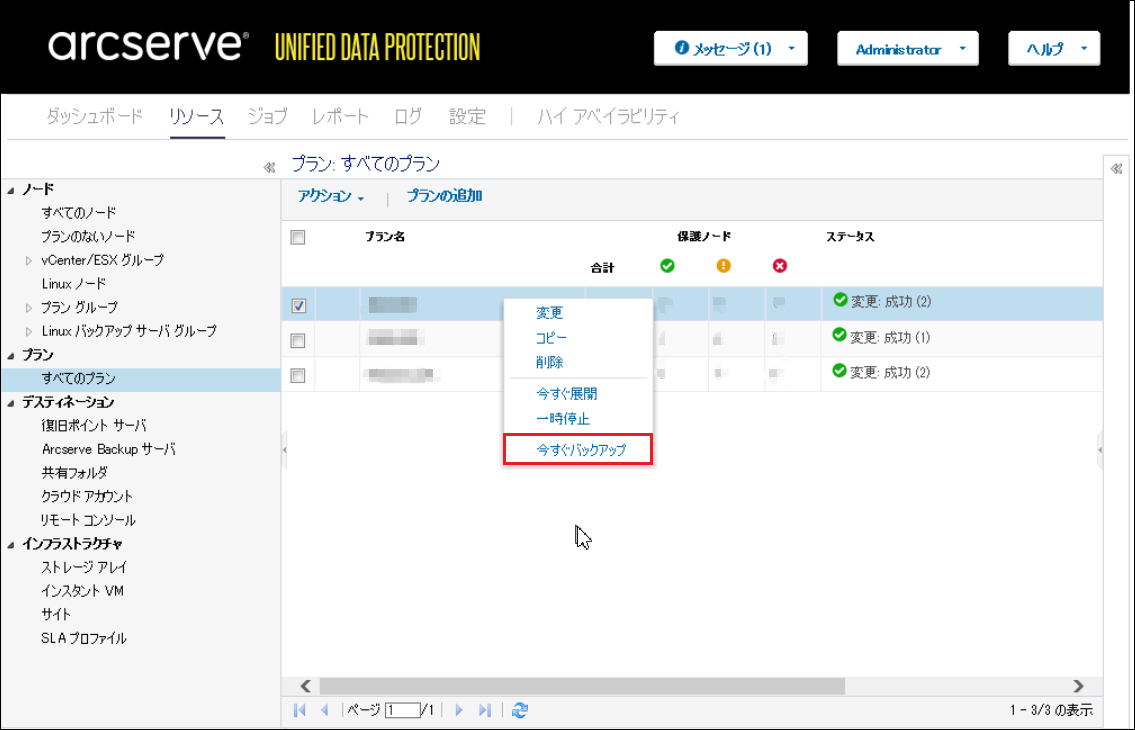Collapse left navigation pane double-chevron
The height and width of the screenshot is (730, 1135).
[x=269, y=168]
